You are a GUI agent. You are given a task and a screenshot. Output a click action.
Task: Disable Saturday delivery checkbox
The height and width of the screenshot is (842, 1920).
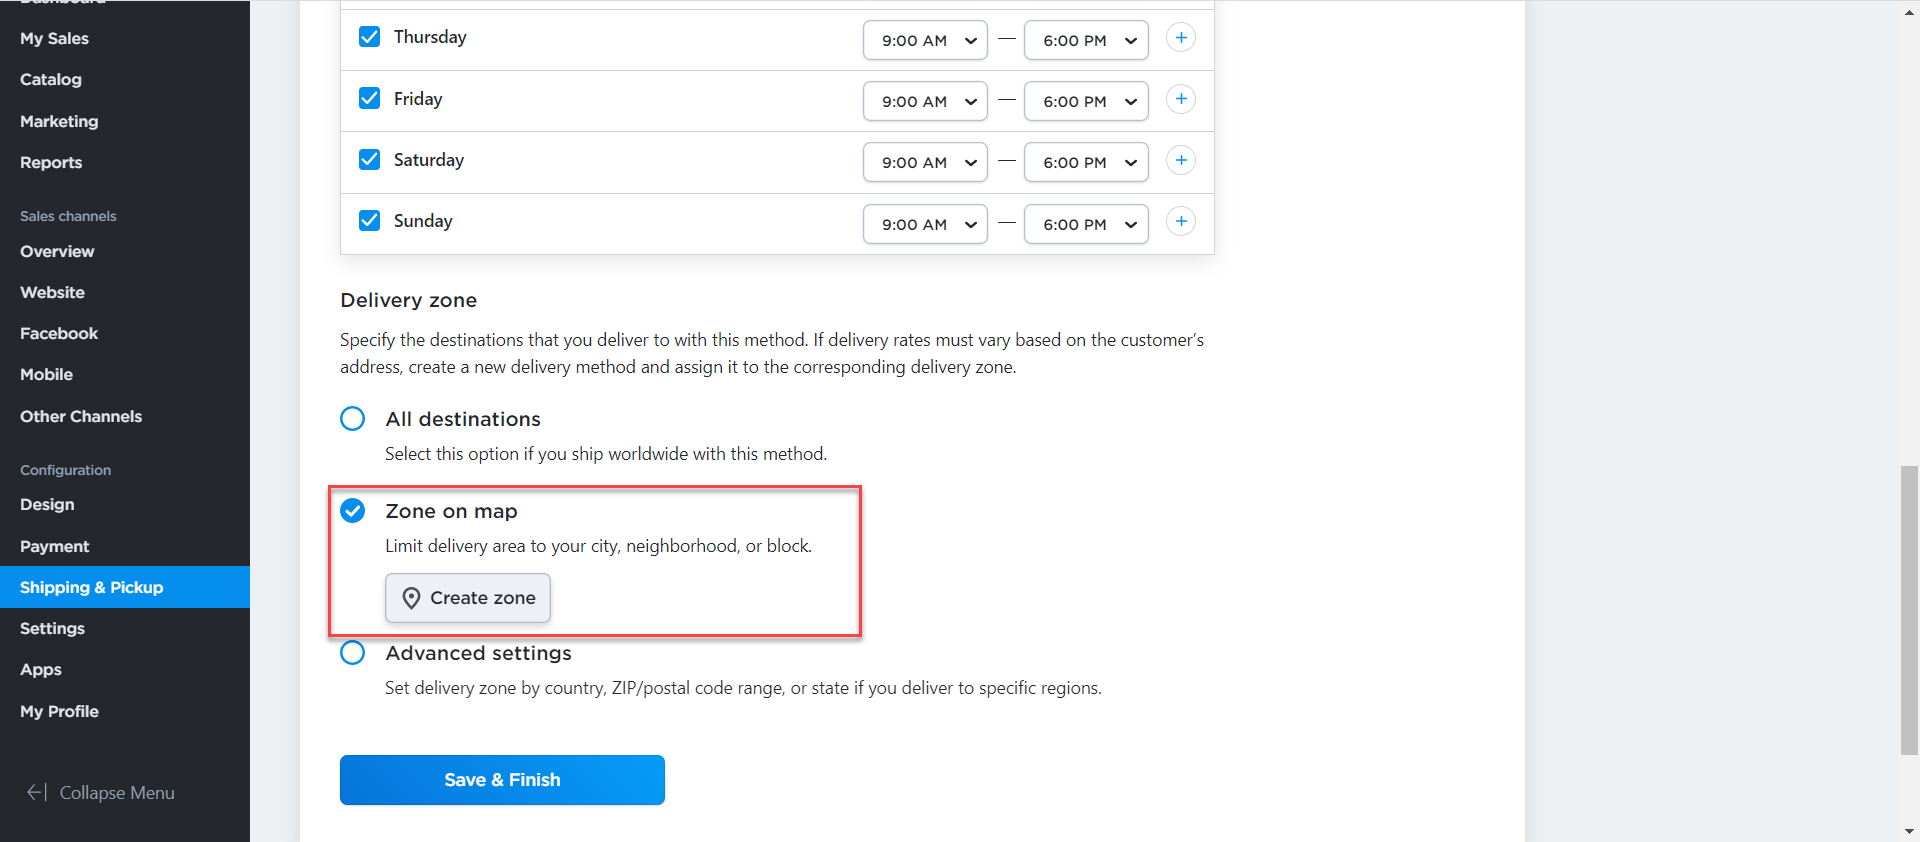pyautogui.click(x=369, y=160)
